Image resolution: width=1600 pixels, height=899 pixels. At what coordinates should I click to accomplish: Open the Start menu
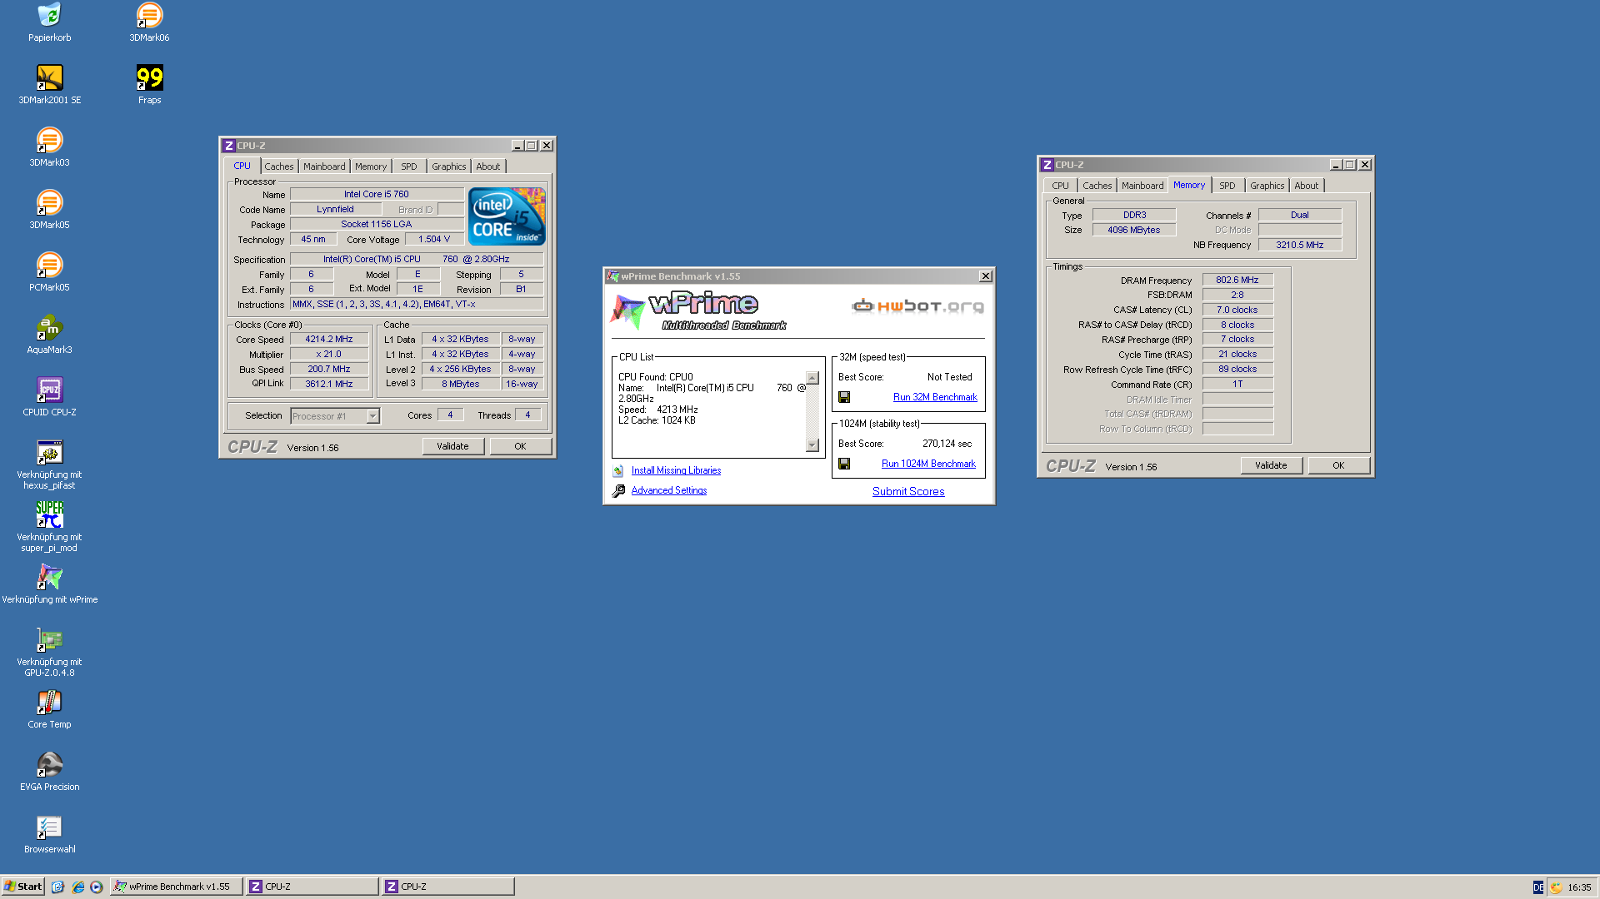point(23,887)
